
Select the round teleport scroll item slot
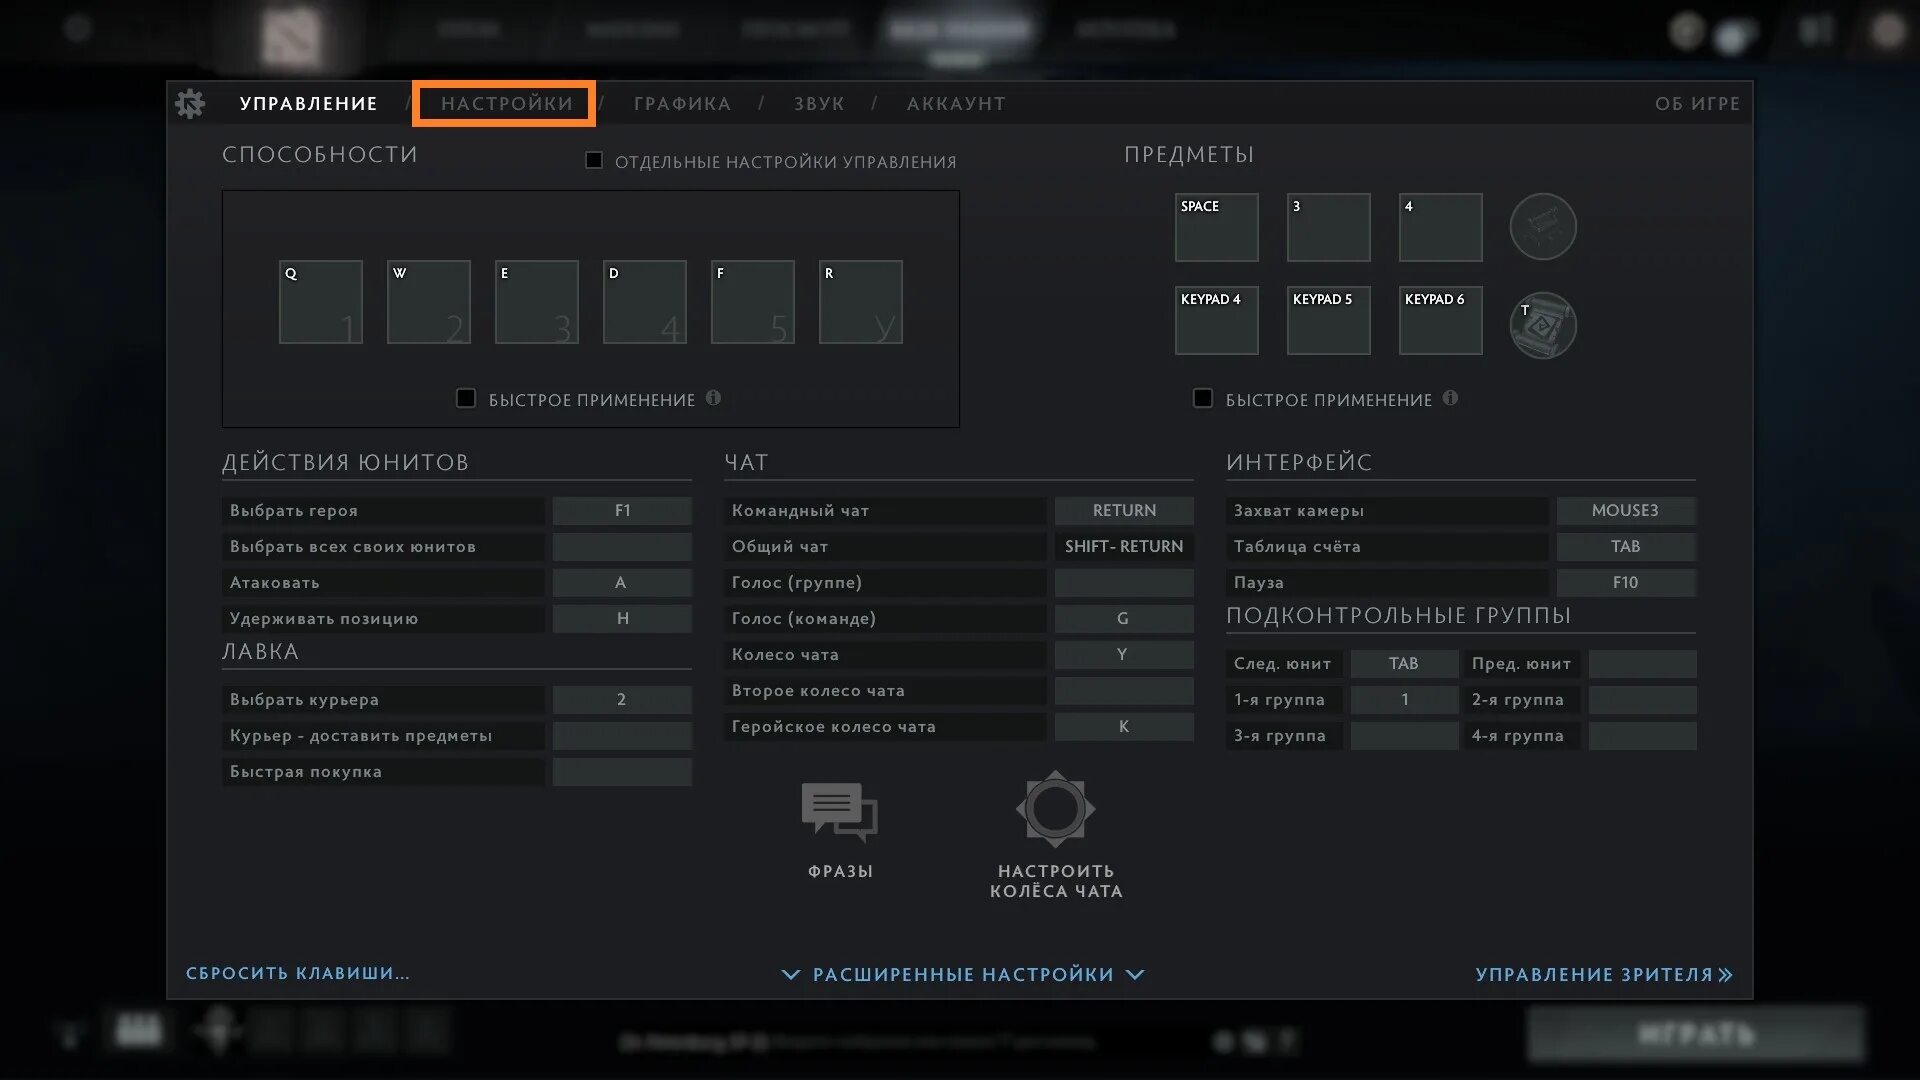[1542, 227]
